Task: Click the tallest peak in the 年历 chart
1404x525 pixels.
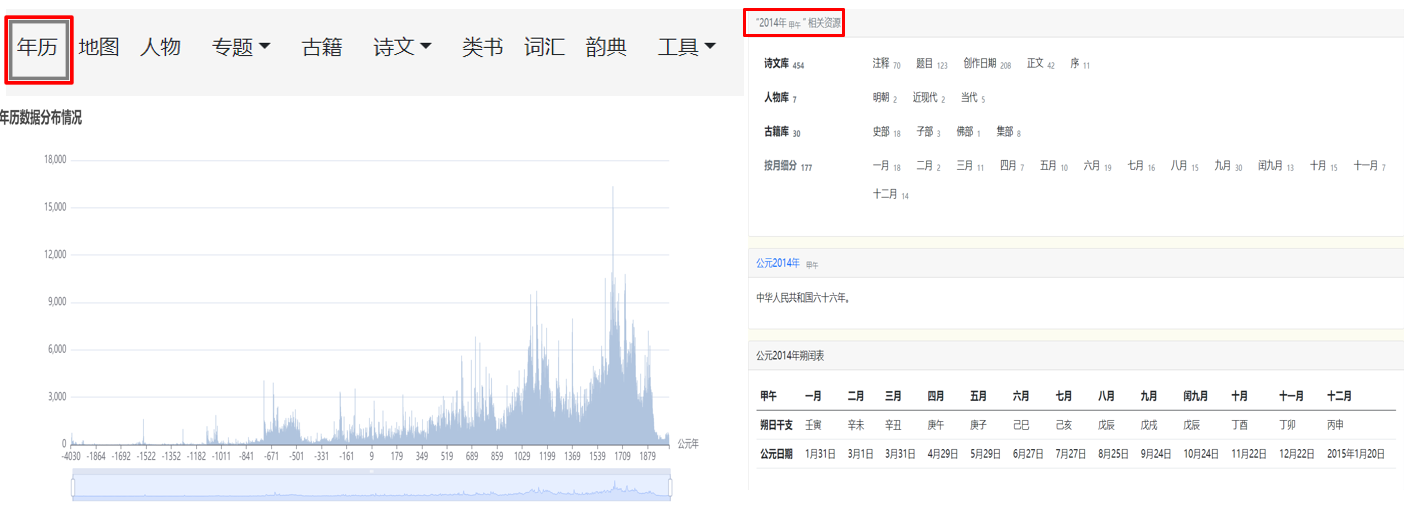Action: point(612,190)
